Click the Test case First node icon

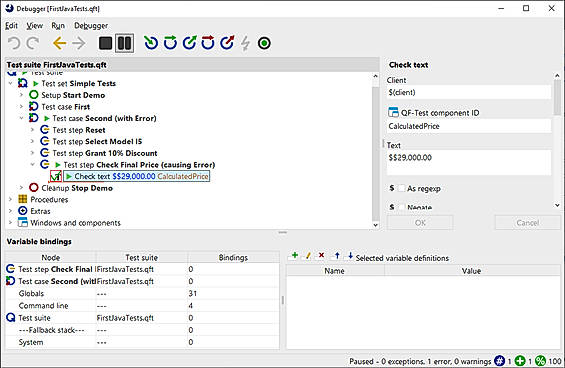pos(34,106)
